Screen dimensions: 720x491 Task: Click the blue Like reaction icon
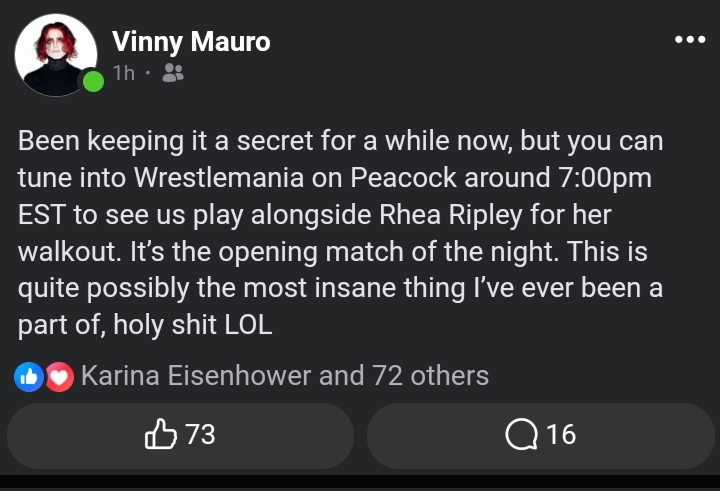[x=29, y=377]
